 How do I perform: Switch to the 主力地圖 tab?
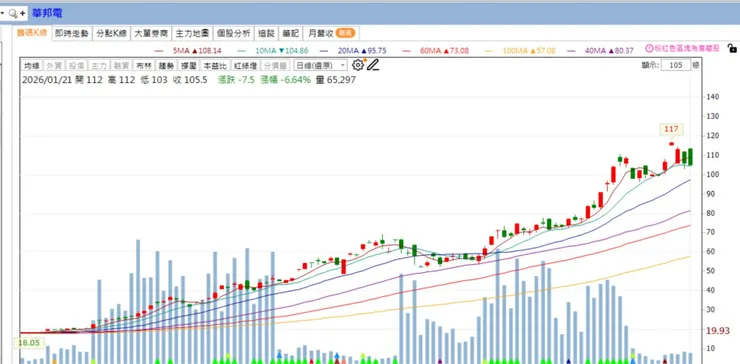pos(192,34)
